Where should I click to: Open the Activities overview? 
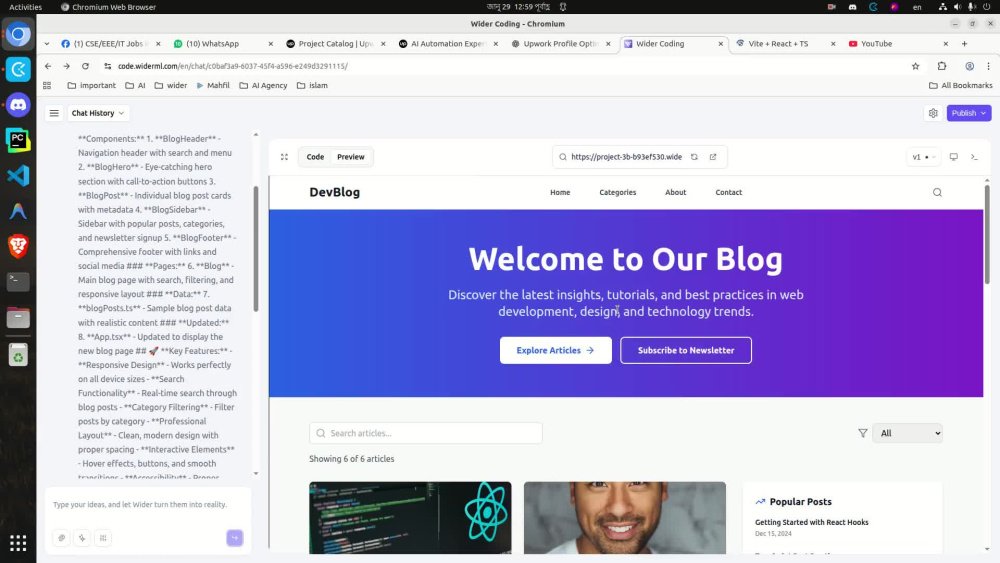(x=26, y=7)
